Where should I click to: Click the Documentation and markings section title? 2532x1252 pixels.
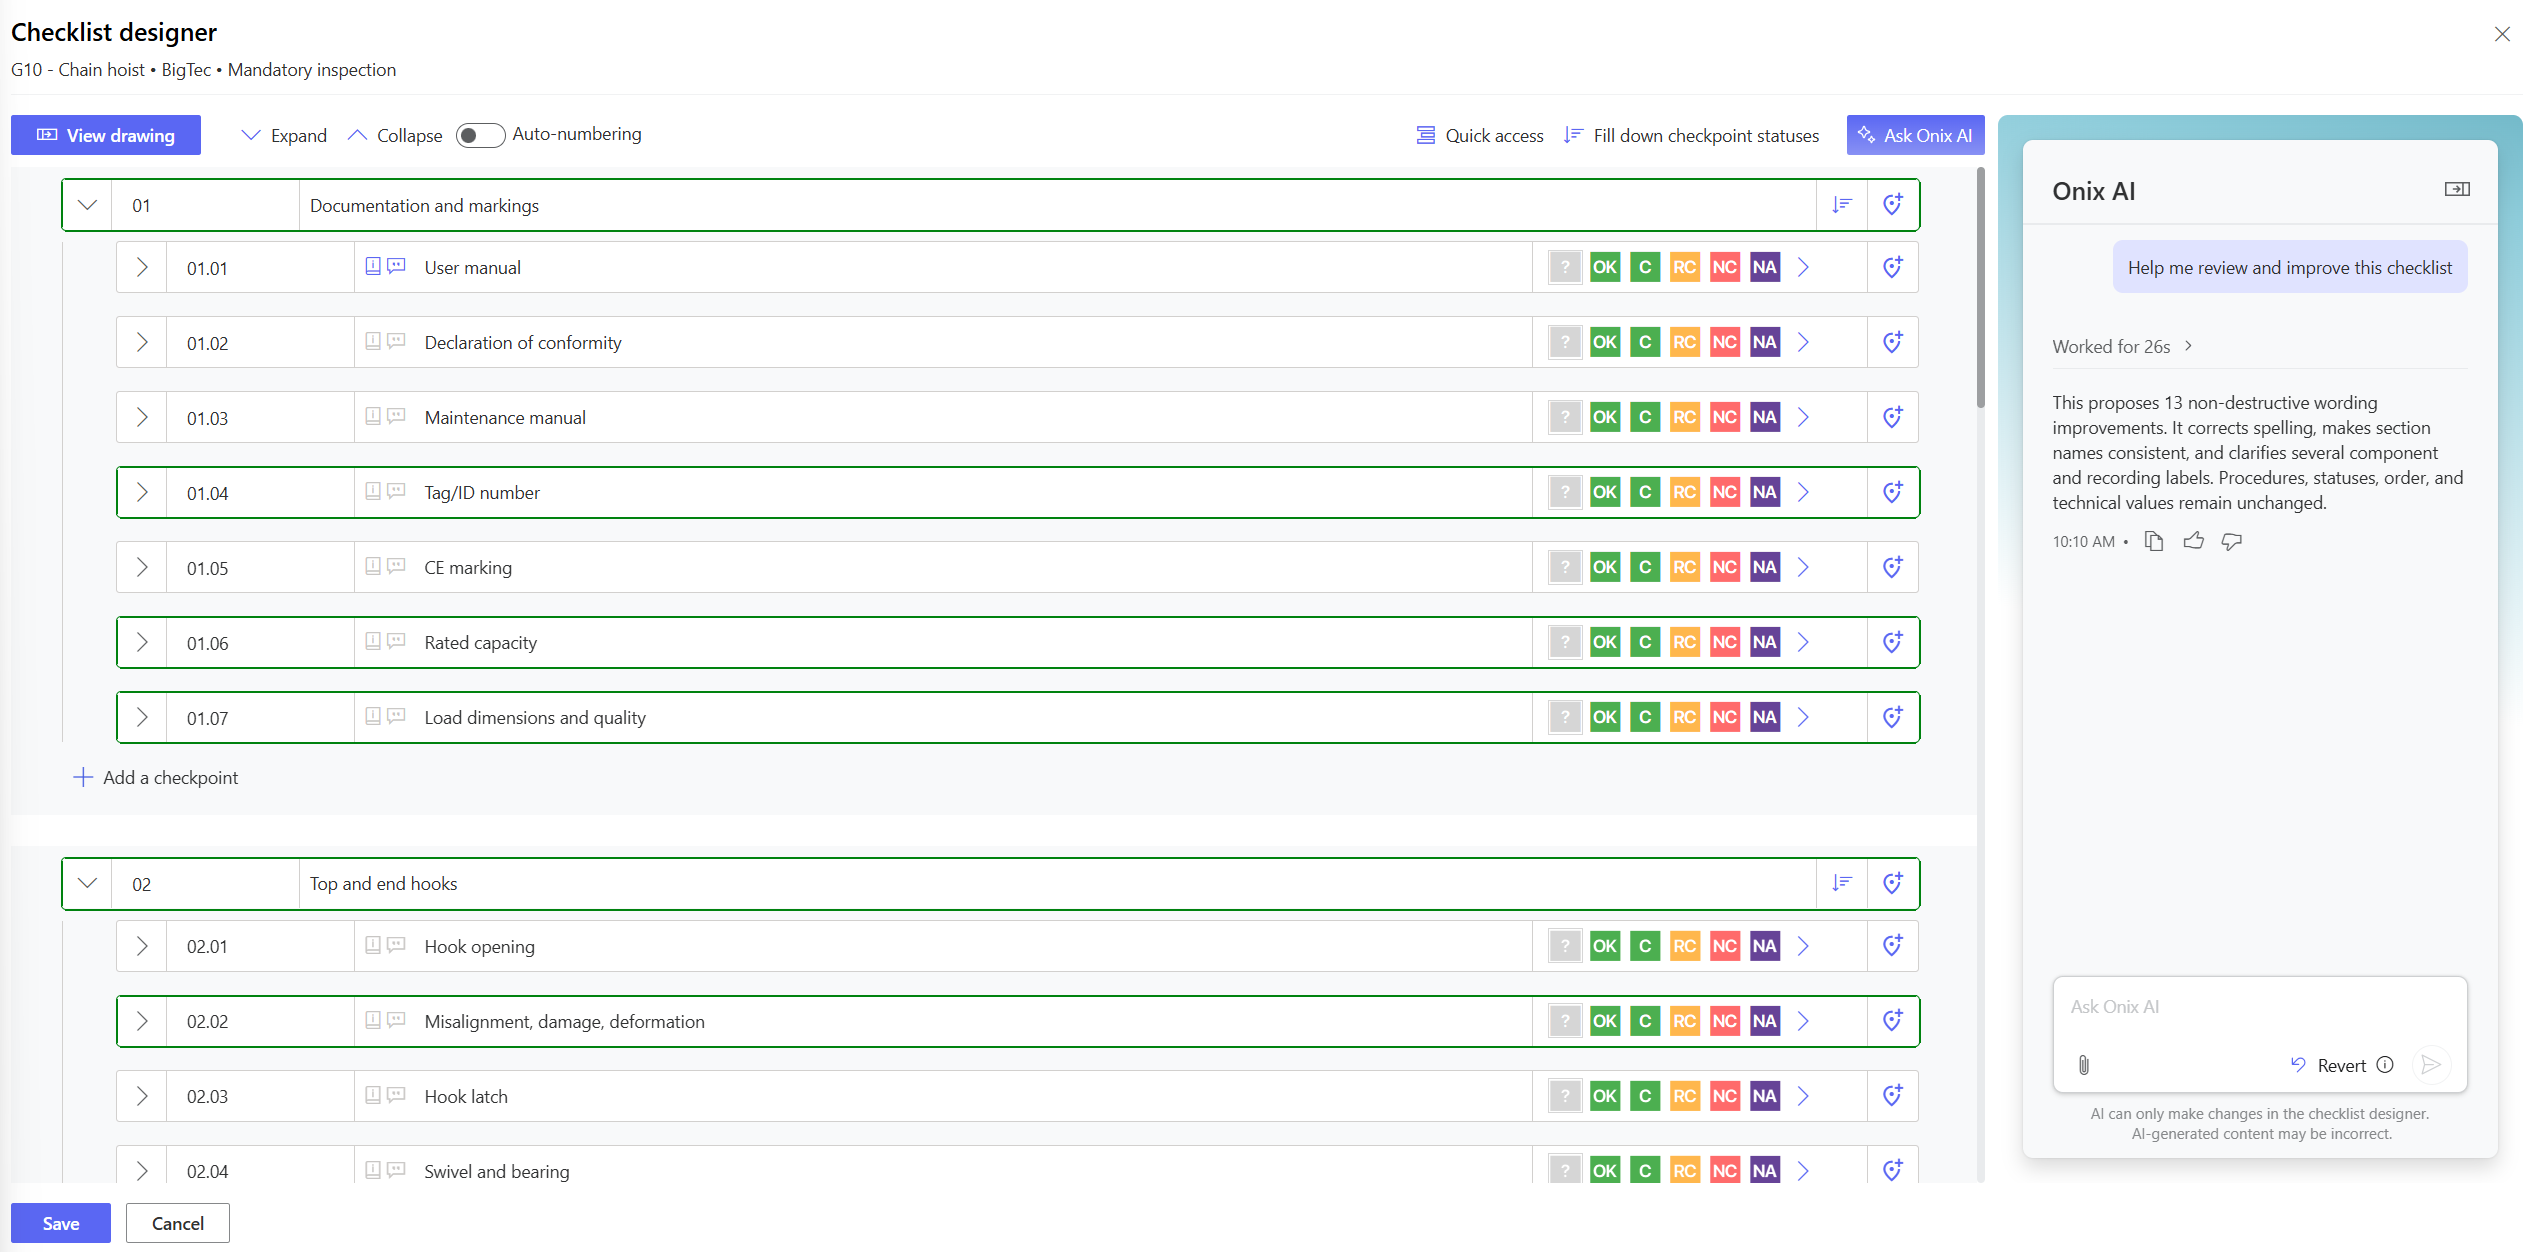[424, 205]
